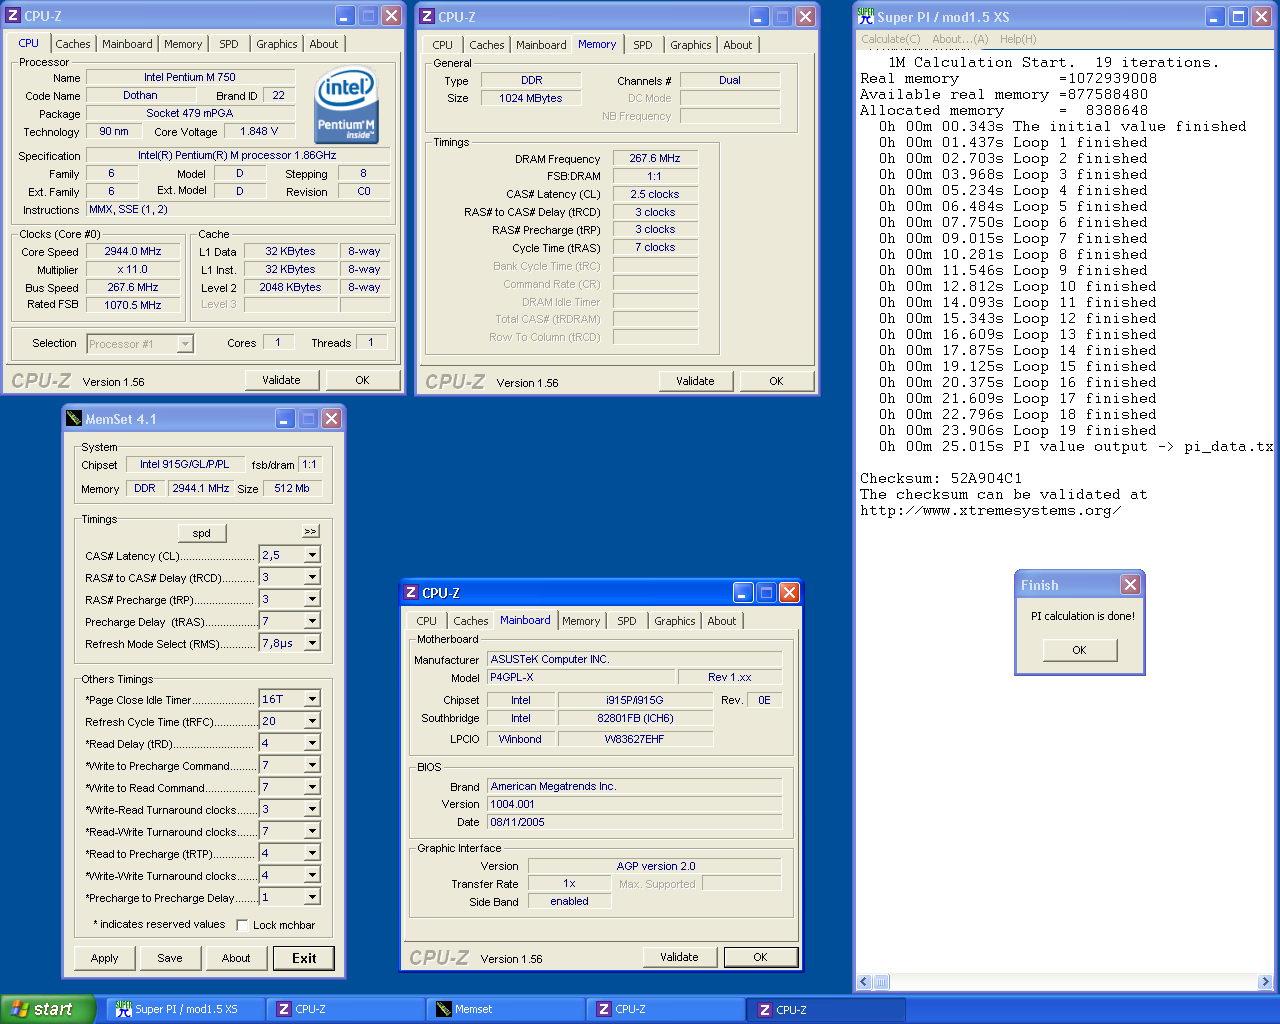This screenshot has width=1280, height=1024.
Task: Click DRAM Frequency value 267.6 MHz
Action: coord(655,158)
